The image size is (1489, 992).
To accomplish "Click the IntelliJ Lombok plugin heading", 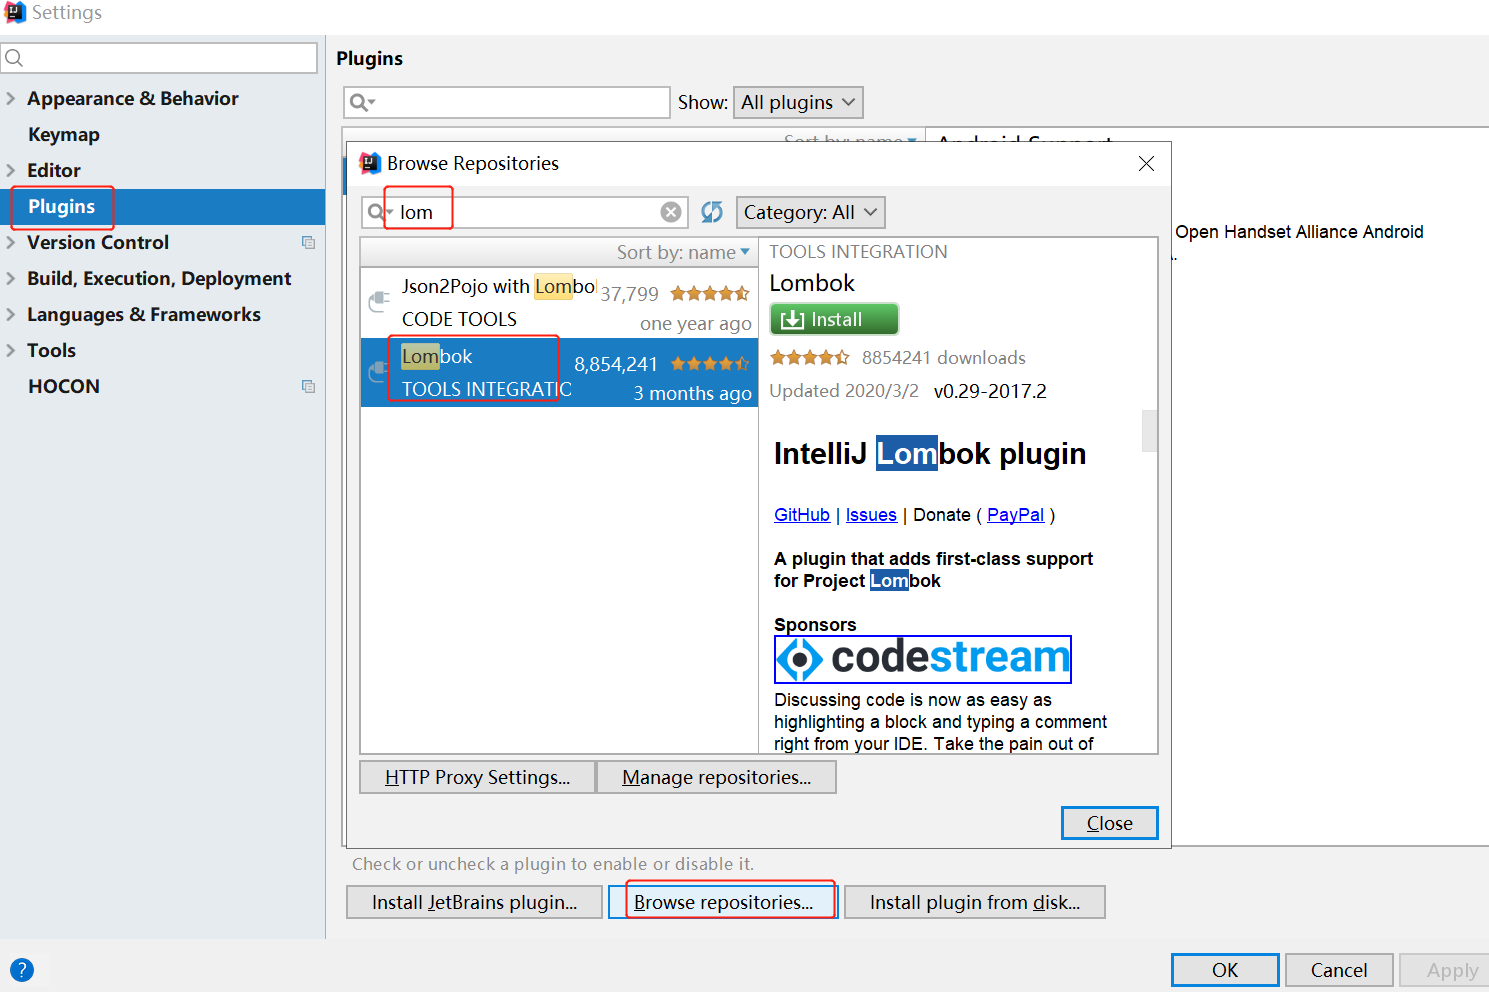I will (930, 454).
